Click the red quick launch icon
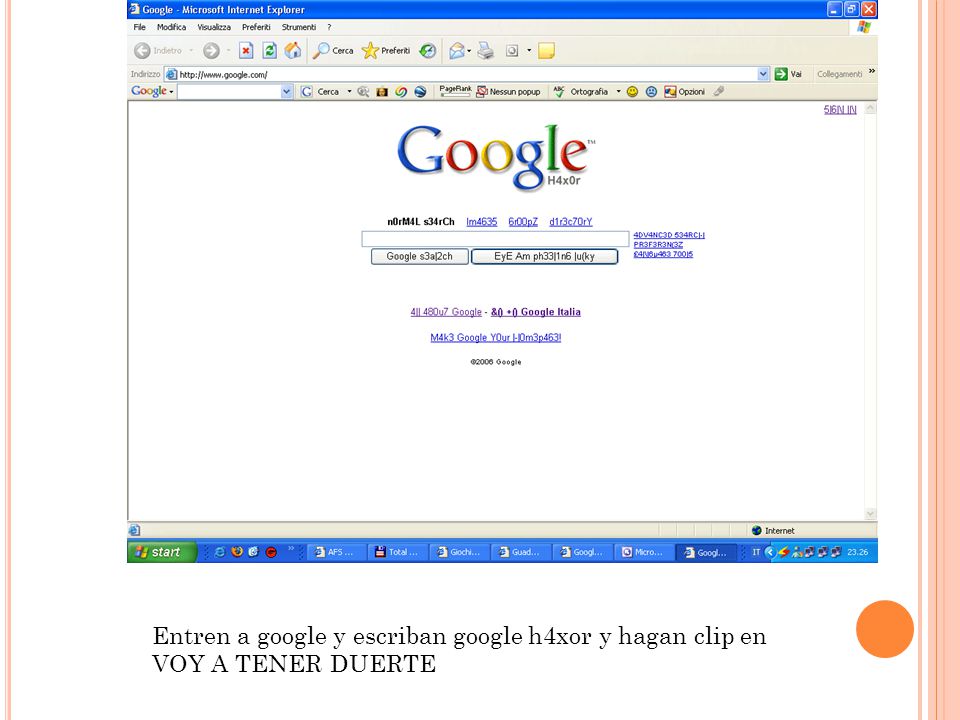The image size is (960, 720). 271,552
